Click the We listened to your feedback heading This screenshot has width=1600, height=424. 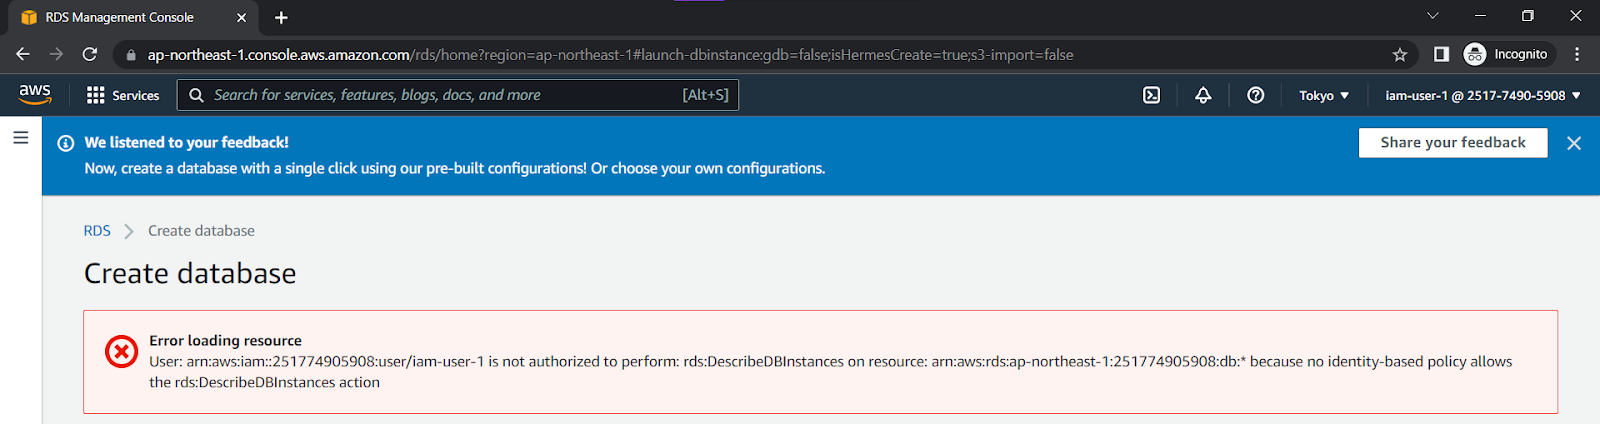(x=186, y=142)
